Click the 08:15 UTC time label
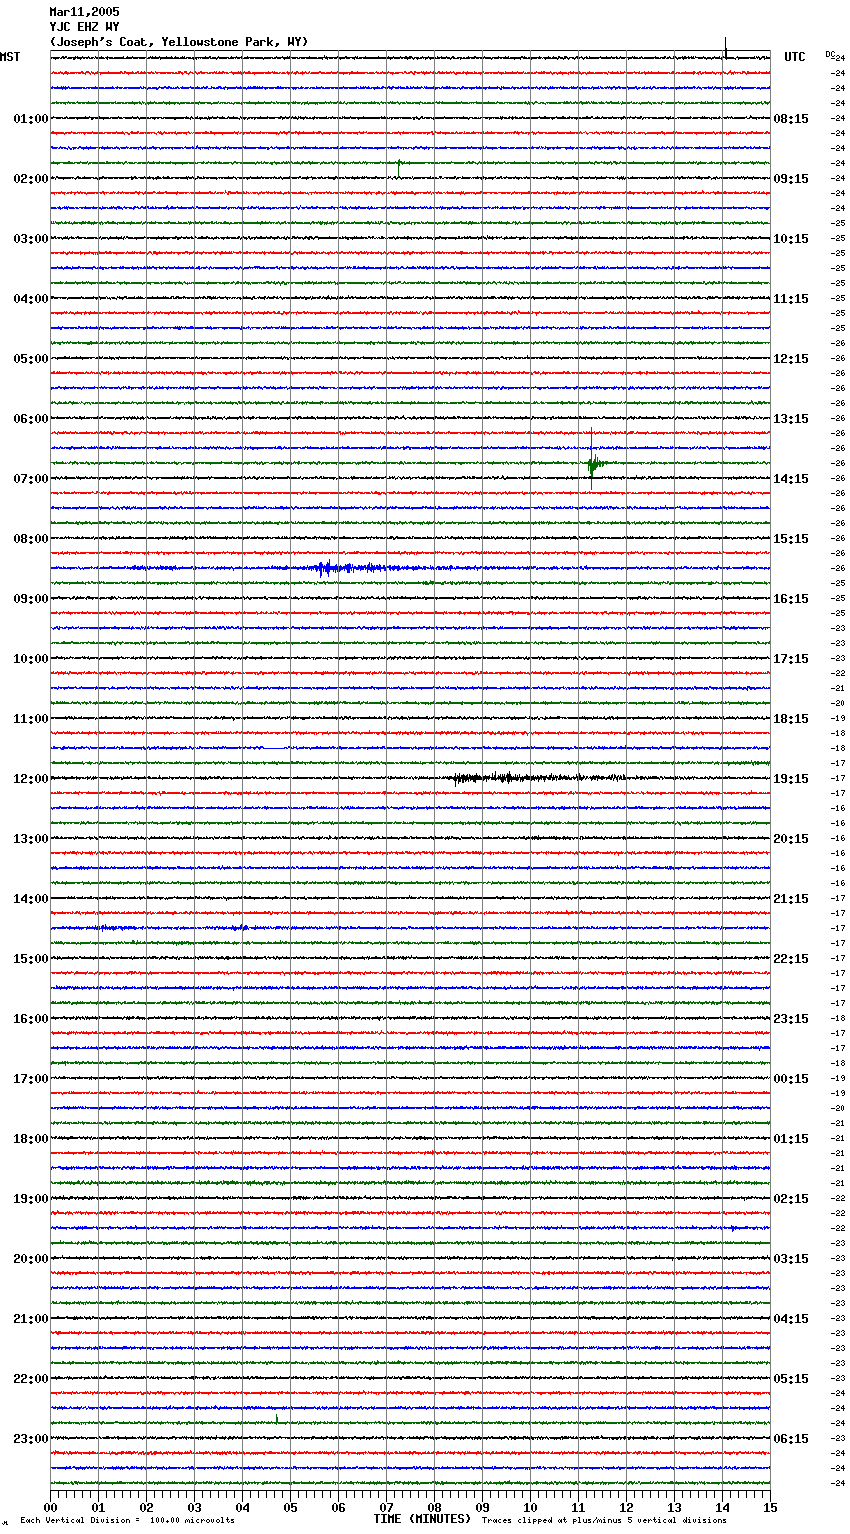This screenshot has width=850, height=1534. (791, 119)
